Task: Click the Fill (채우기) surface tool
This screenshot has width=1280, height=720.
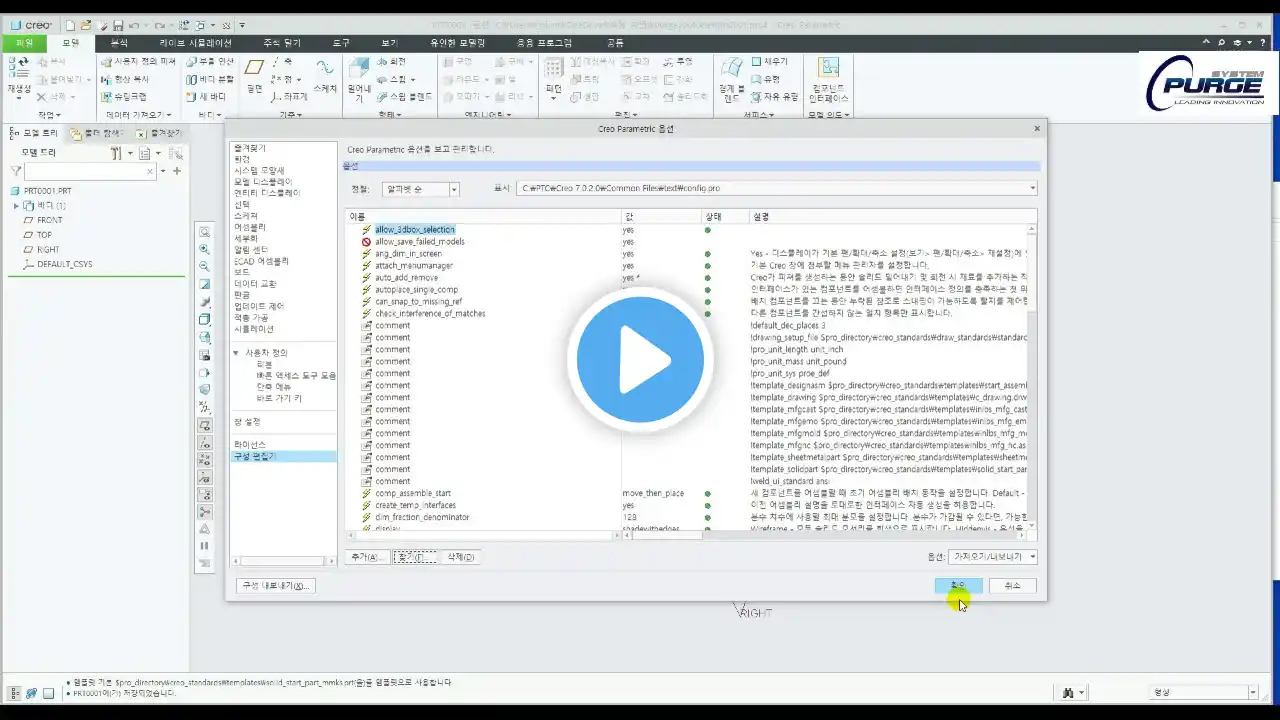Action: tap(768, 62)
